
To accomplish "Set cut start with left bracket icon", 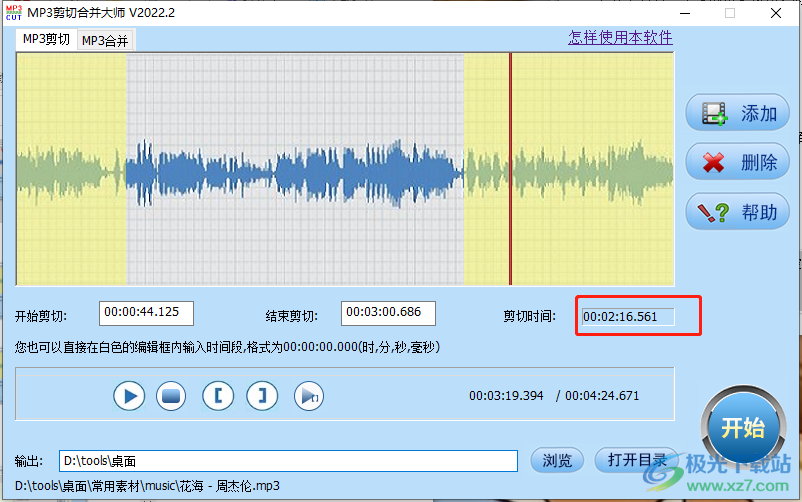I will tap(217, 396).
